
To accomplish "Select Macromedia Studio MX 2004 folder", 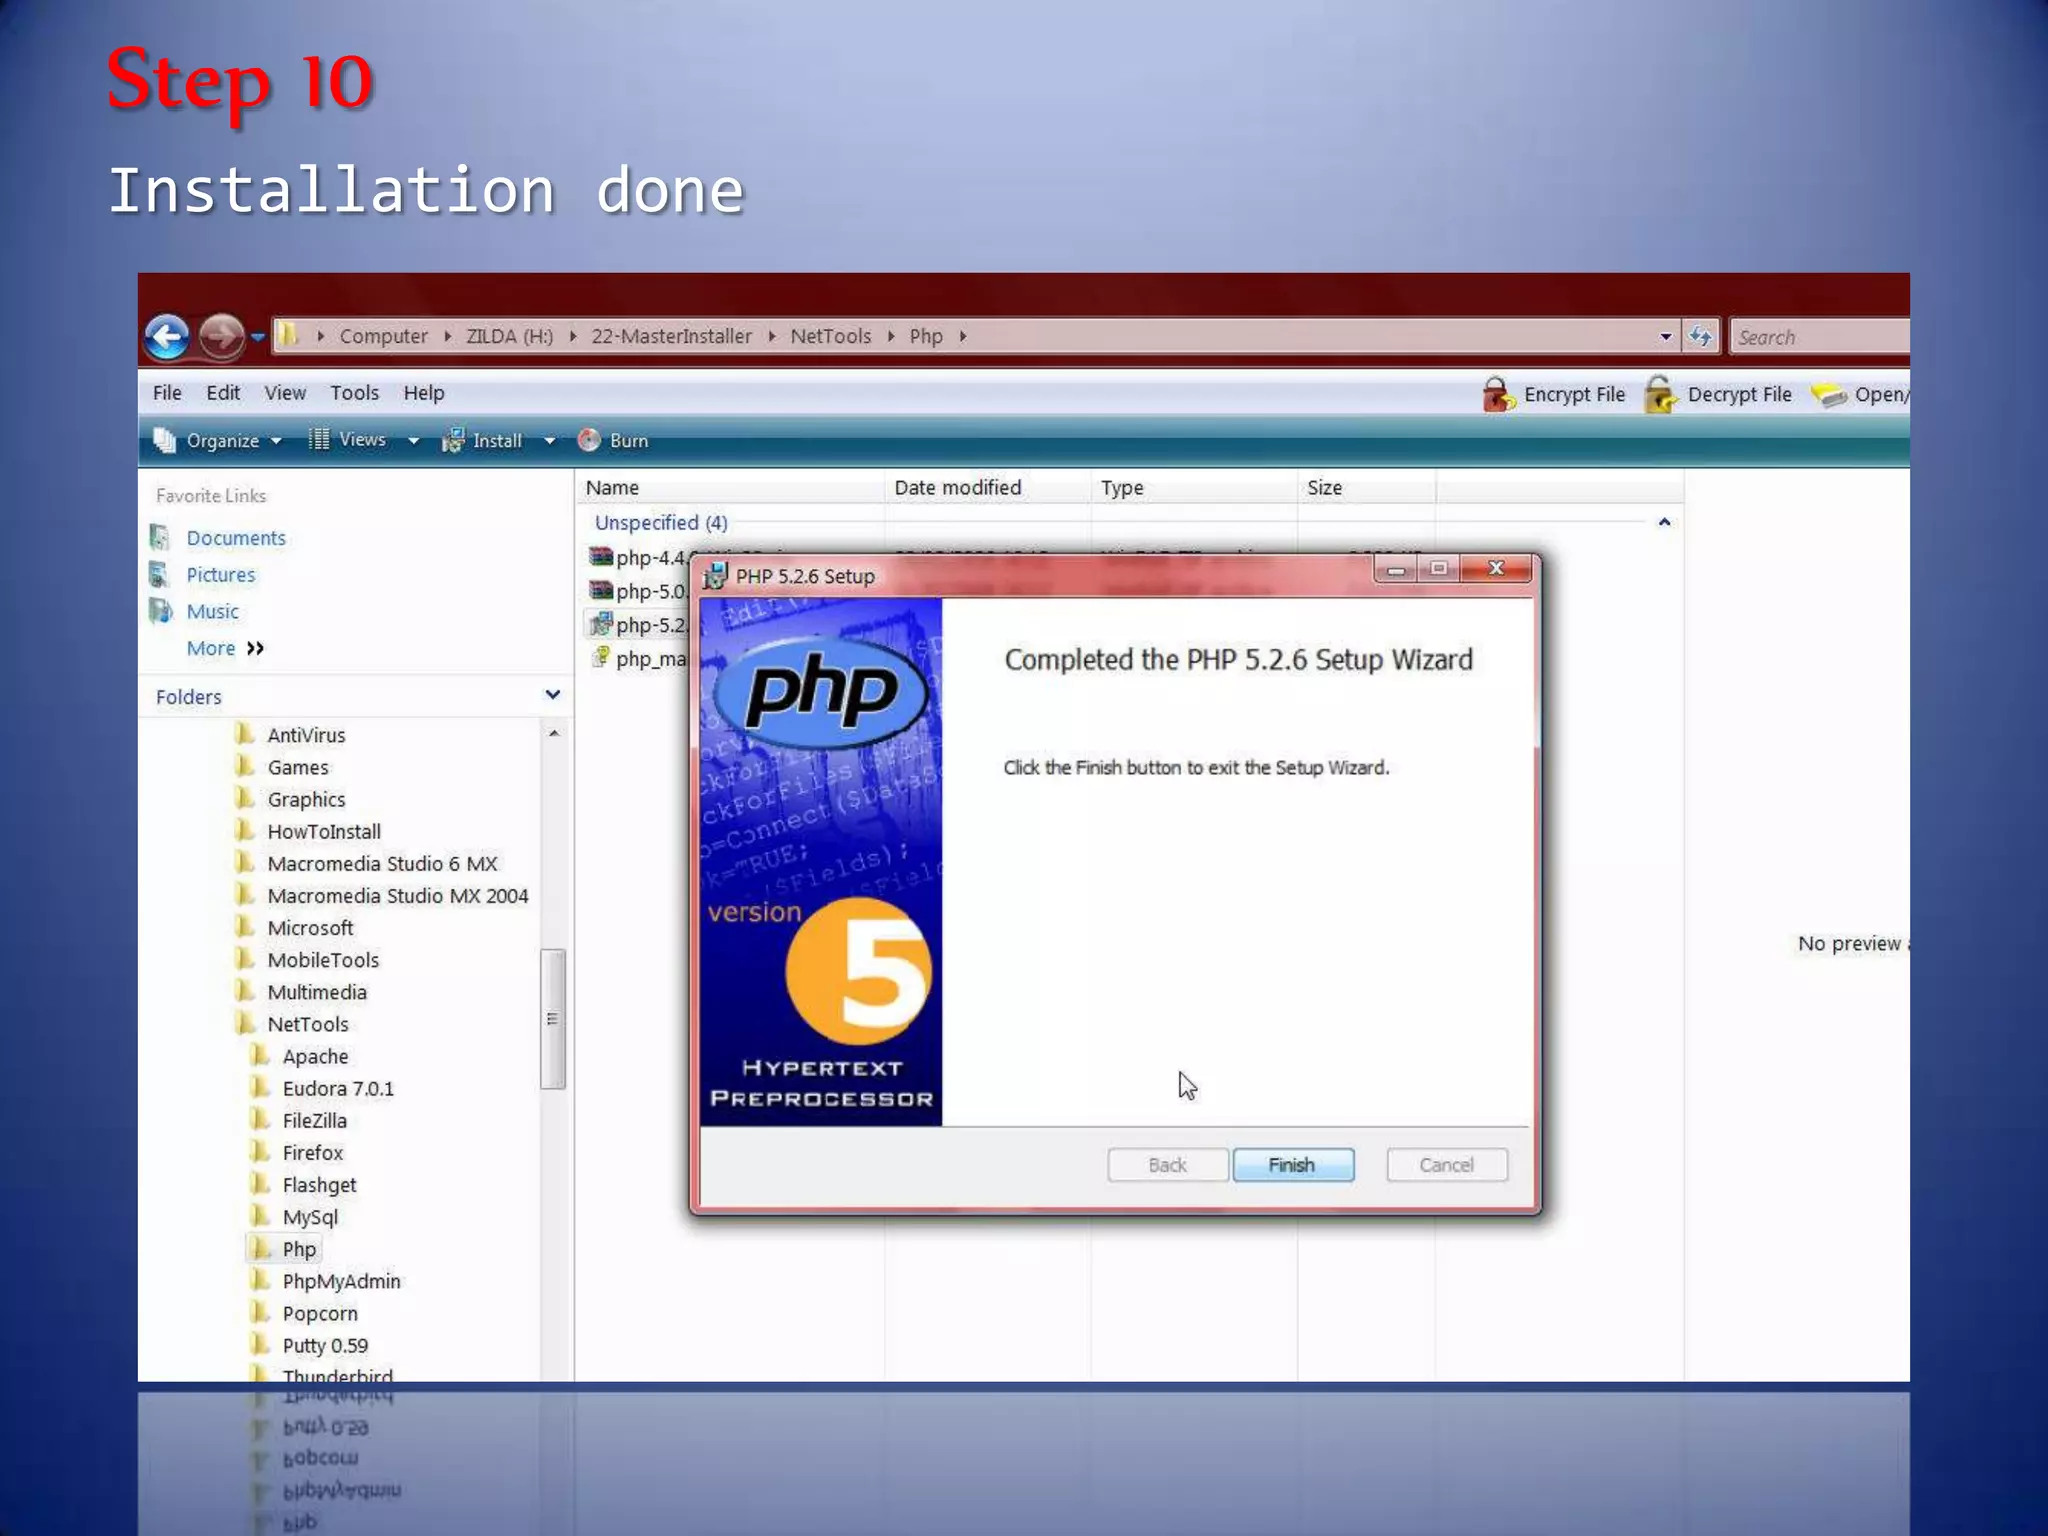I will tap(398, 896).
